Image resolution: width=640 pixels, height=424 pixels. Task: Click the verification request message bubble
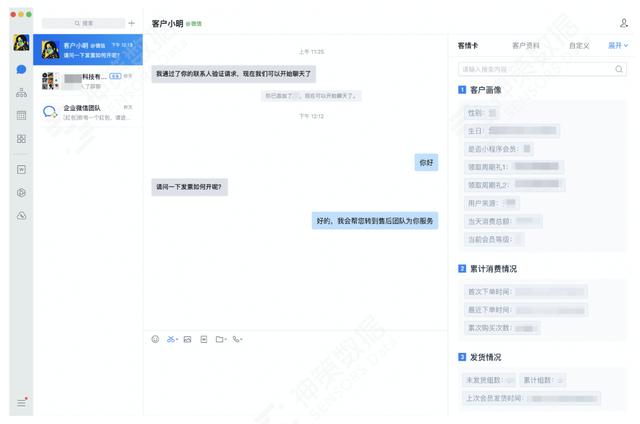click(233, 74)
